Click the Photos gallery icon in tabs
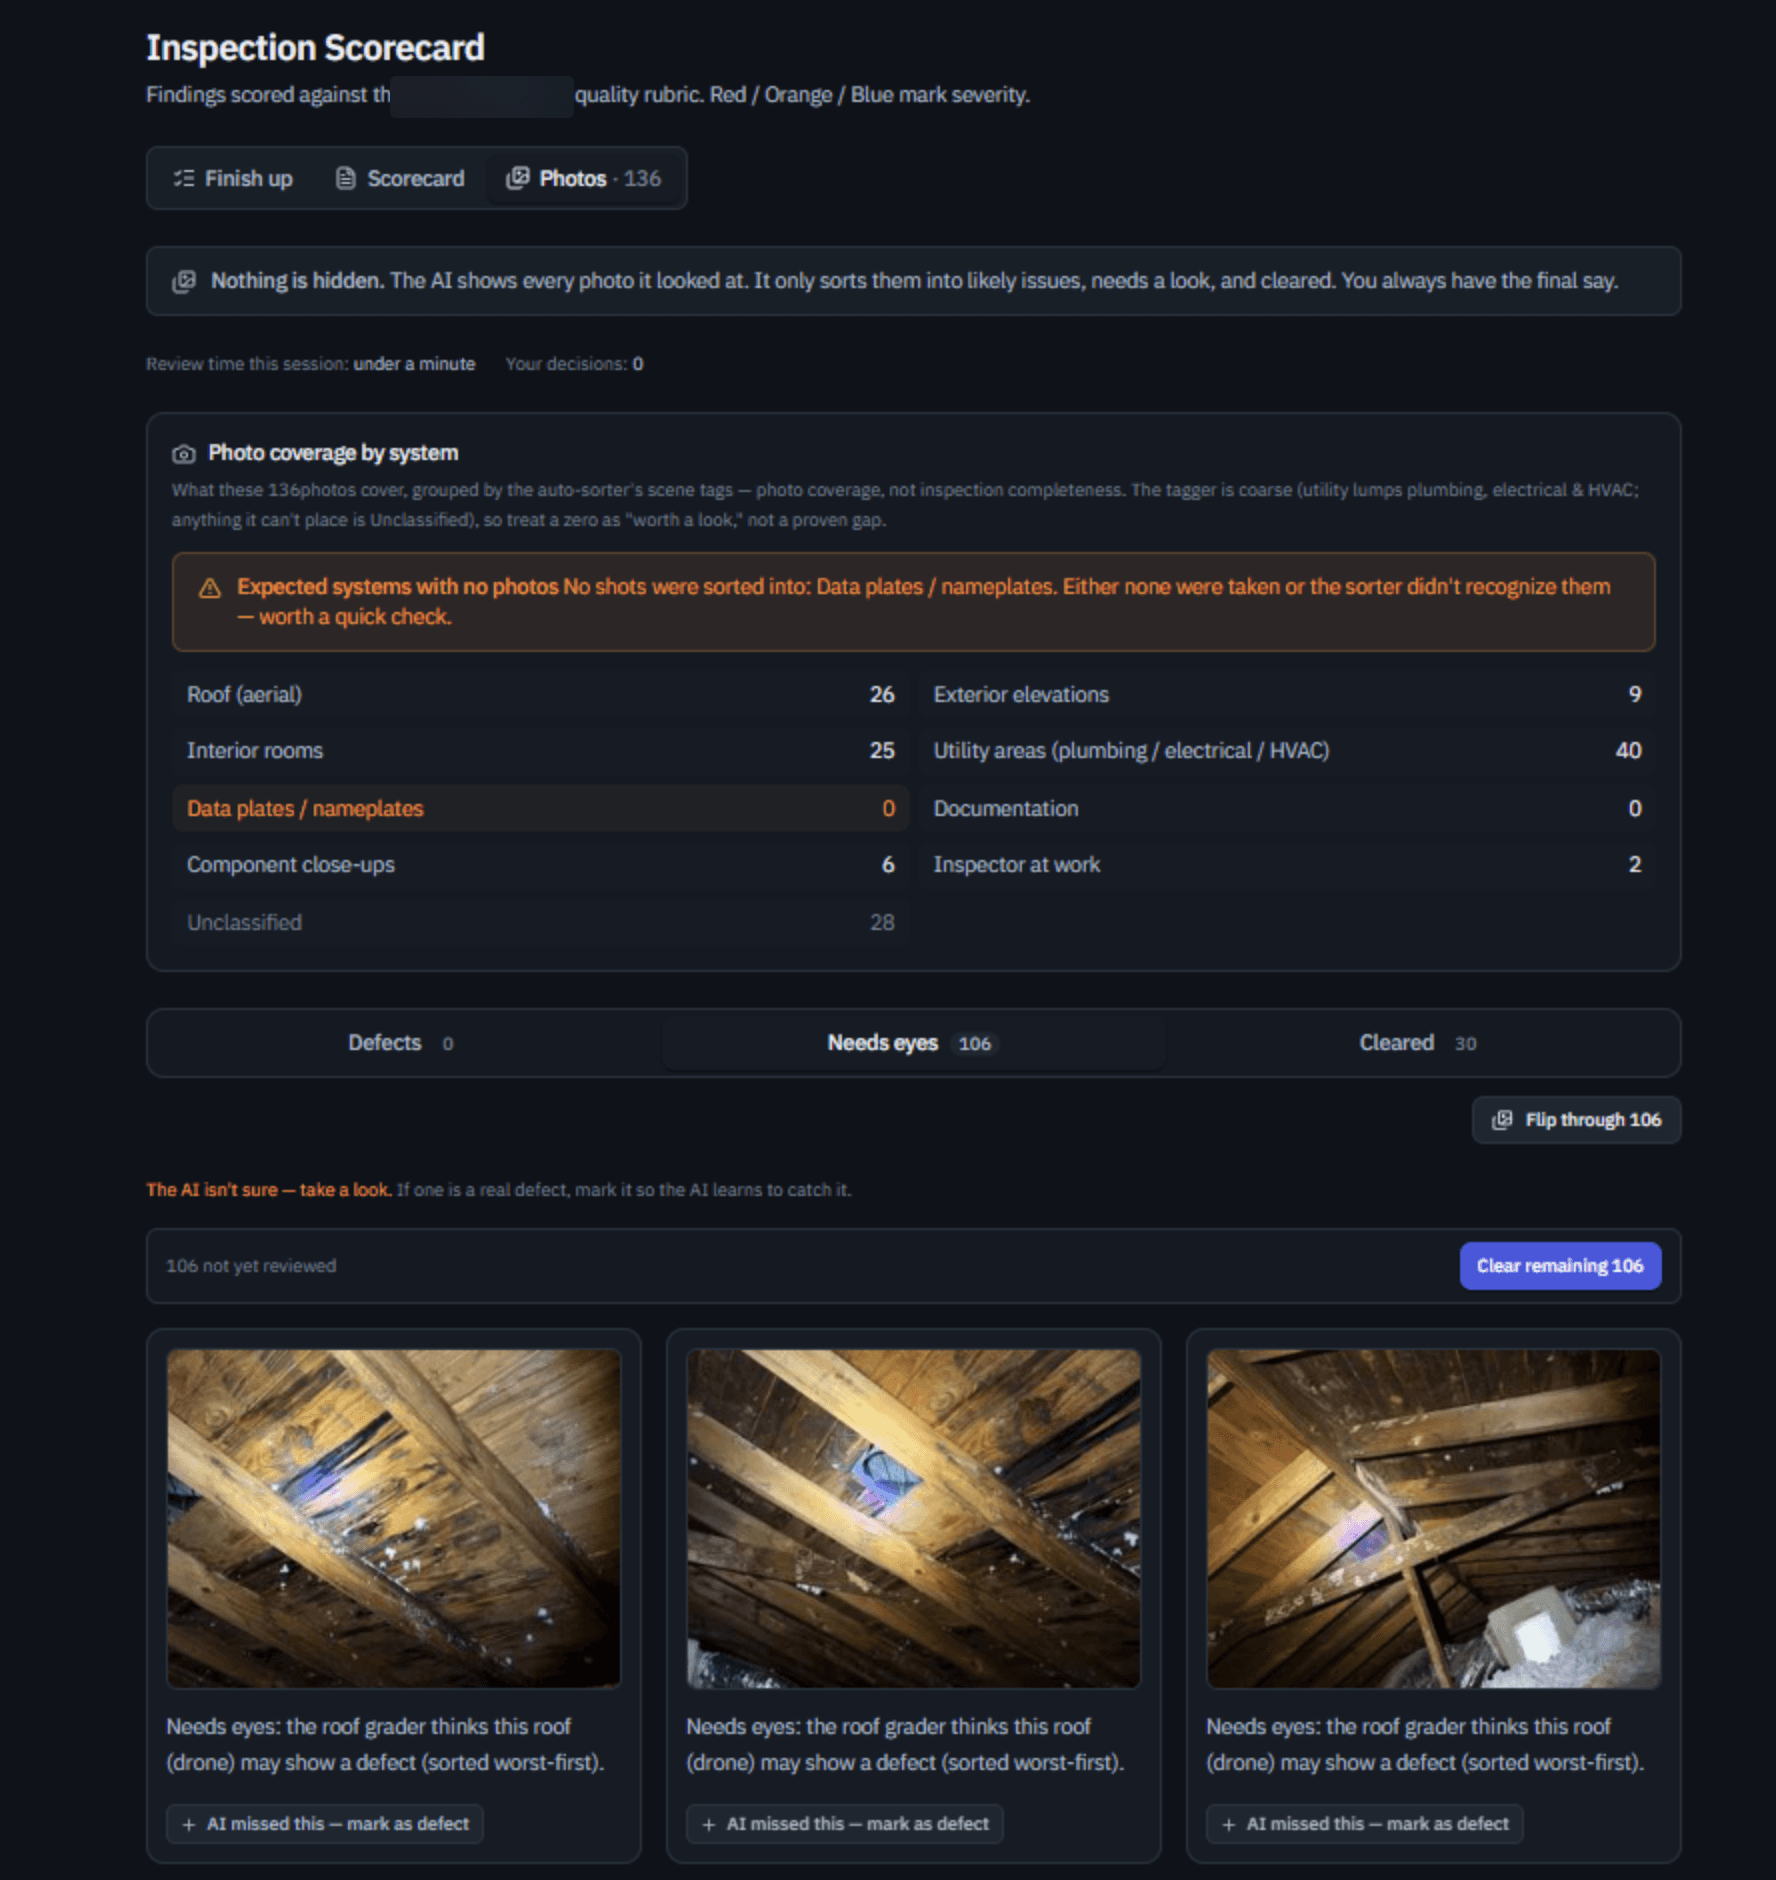The width and height of the screenshot is (1776, 1880). click(x=517, y=178)
